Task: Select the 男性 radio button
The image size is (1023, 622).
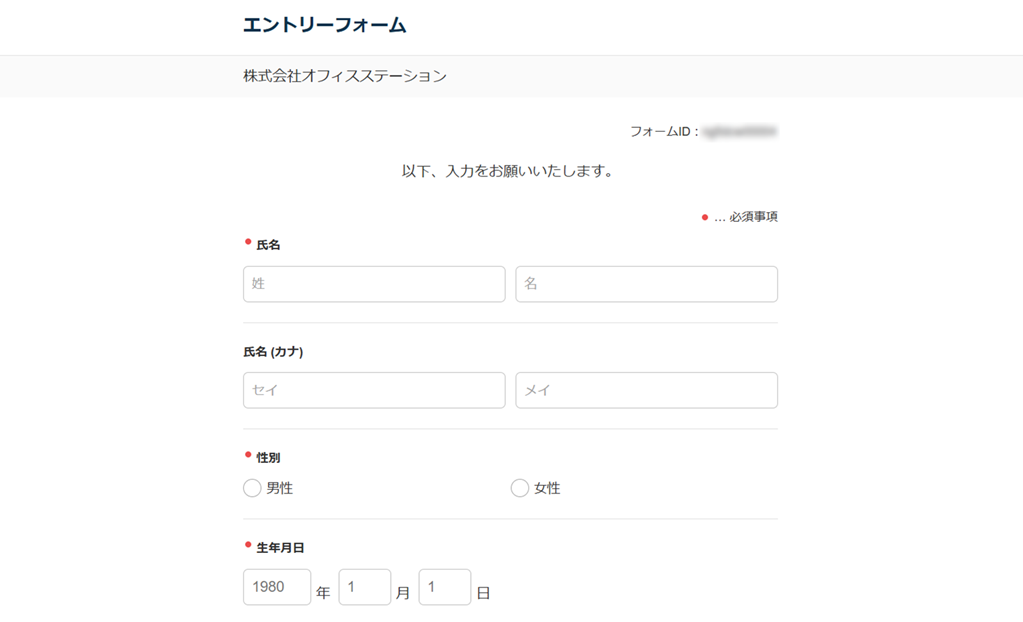Action: [x=252, y=489]
